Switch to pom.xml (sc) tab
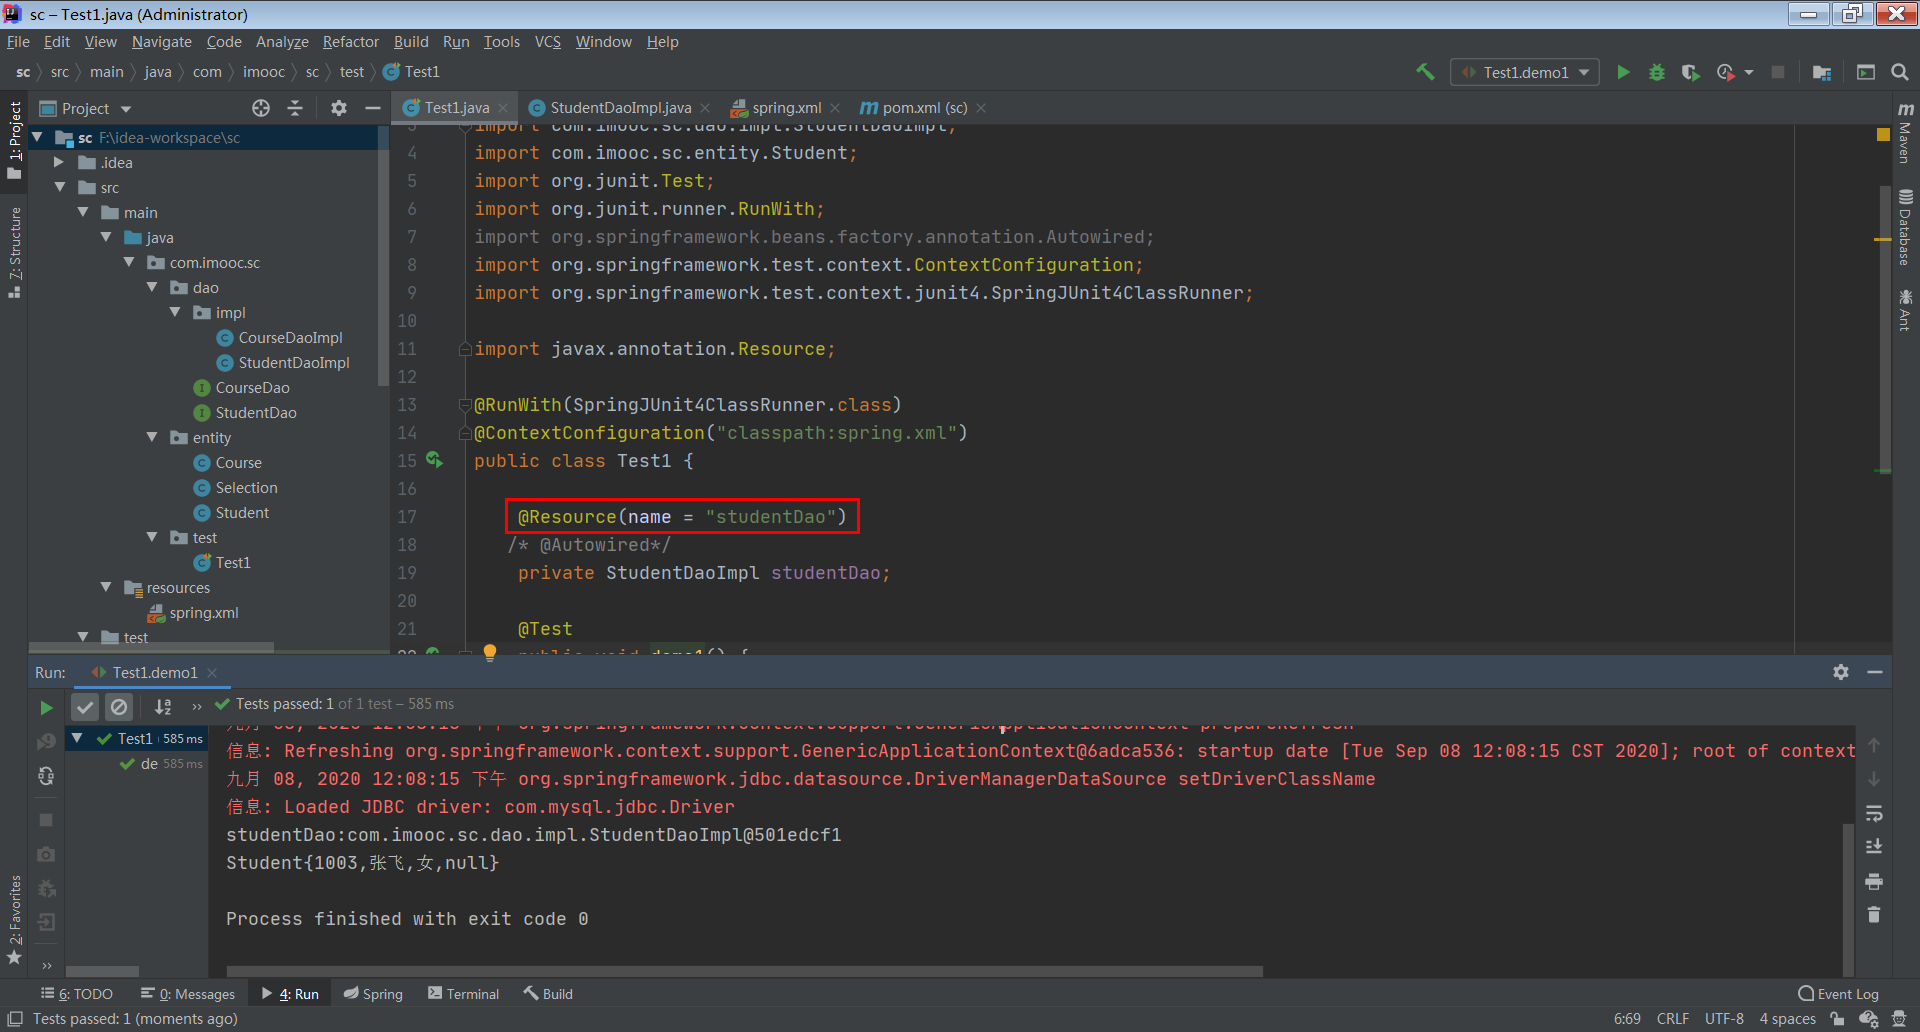1920x1032 pixels. 924,108
